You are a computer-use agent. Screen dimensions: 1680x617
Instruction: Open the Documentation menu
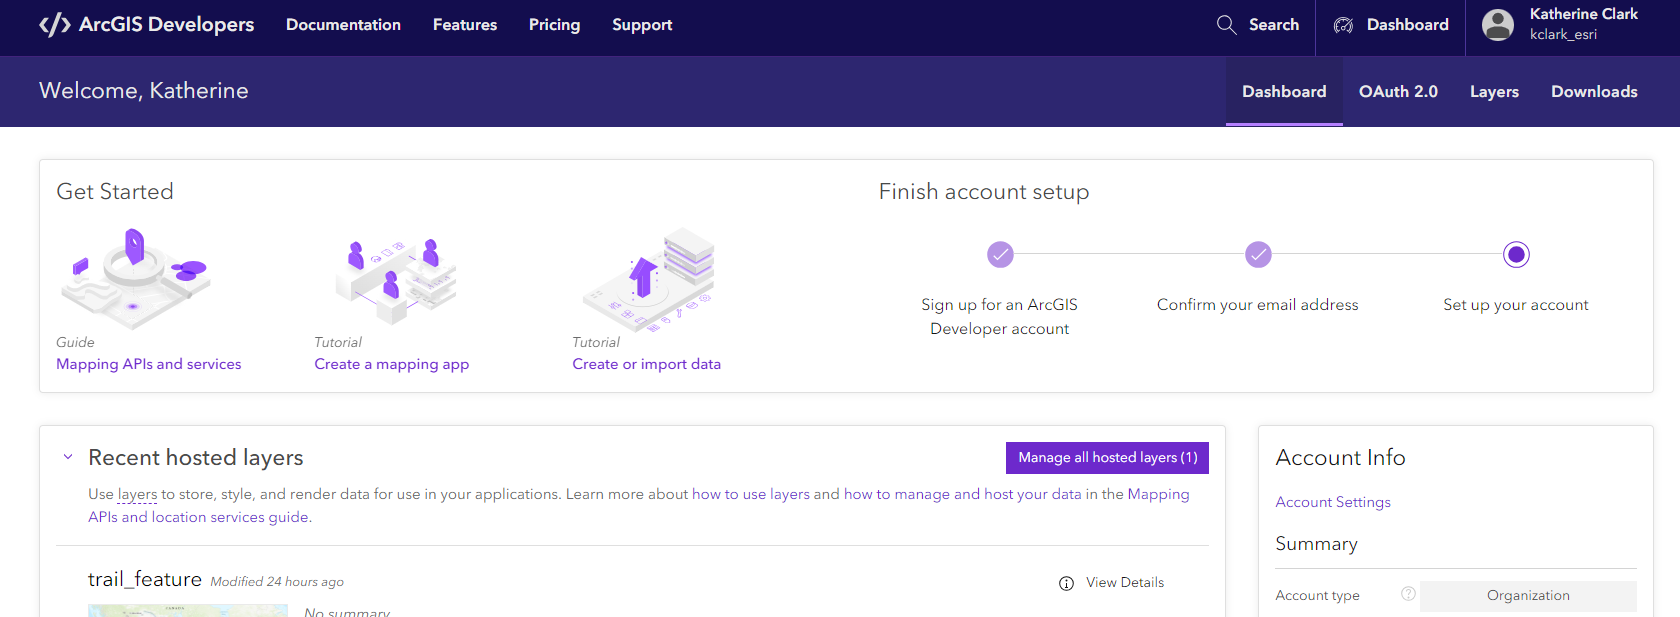343,25
